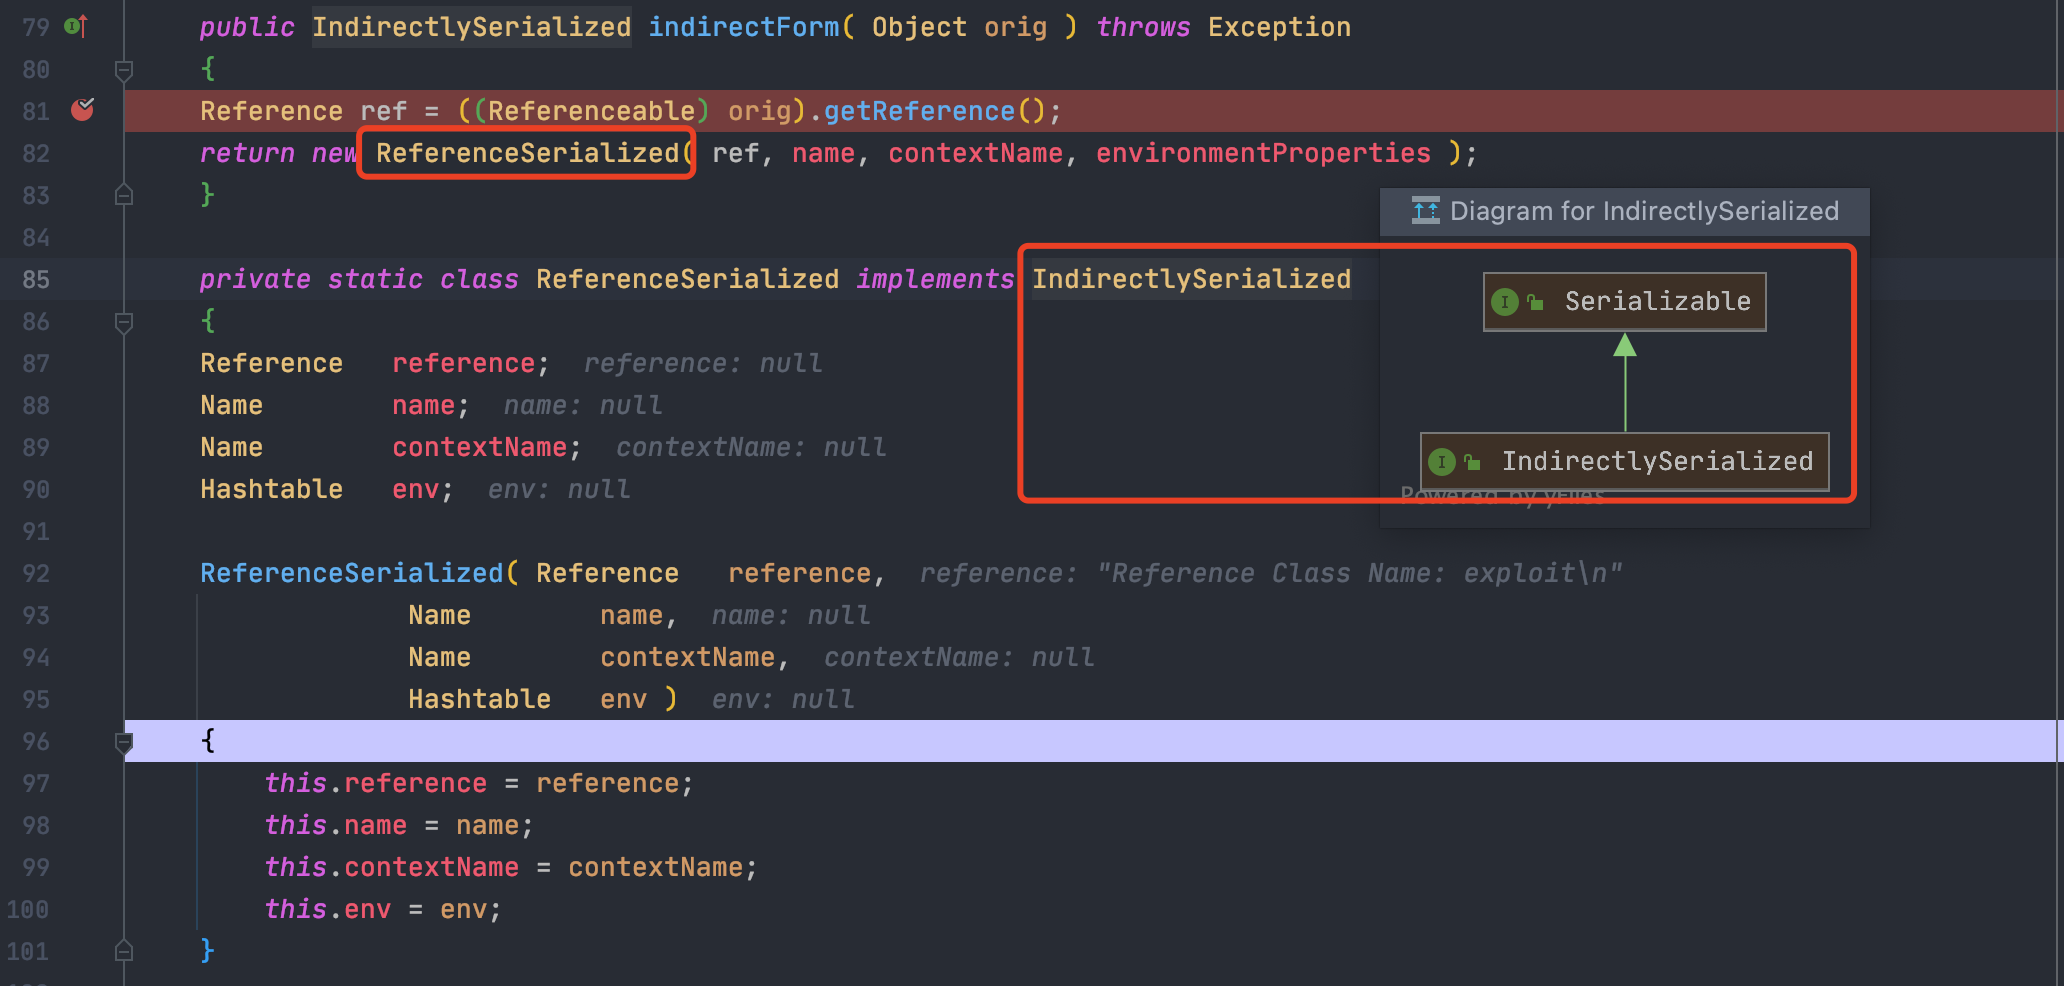Click the interface icon beside IndirectlySerialized in the diagram
Image resolution: width=2064 pixels, height=986 pixels.
(1441, 462)
